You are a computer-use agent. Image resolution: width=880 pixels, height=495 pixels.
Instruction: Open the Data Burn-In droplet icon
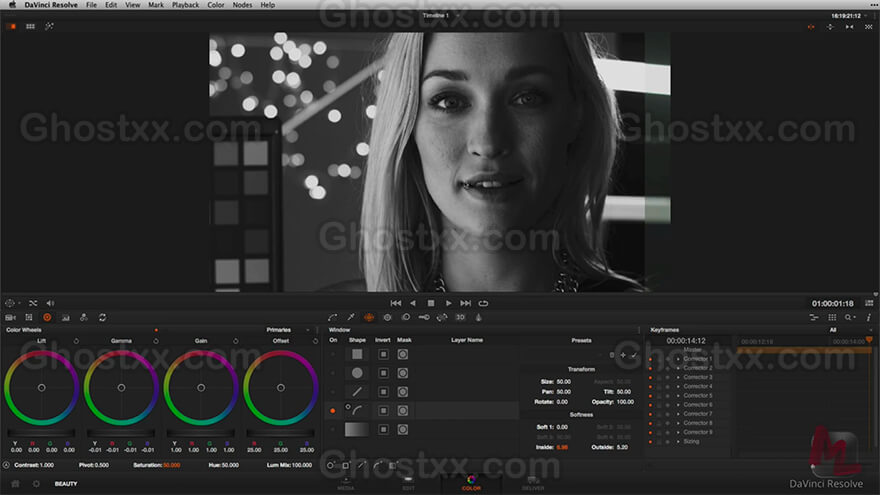[x=479, y=318]
